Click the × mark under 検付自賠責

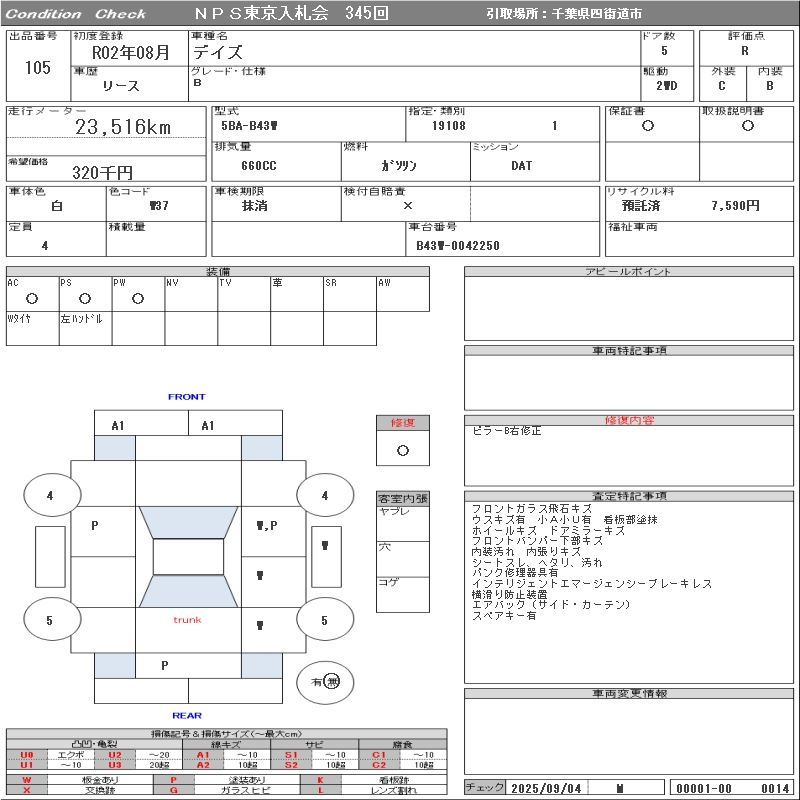(x=408, y=206)
